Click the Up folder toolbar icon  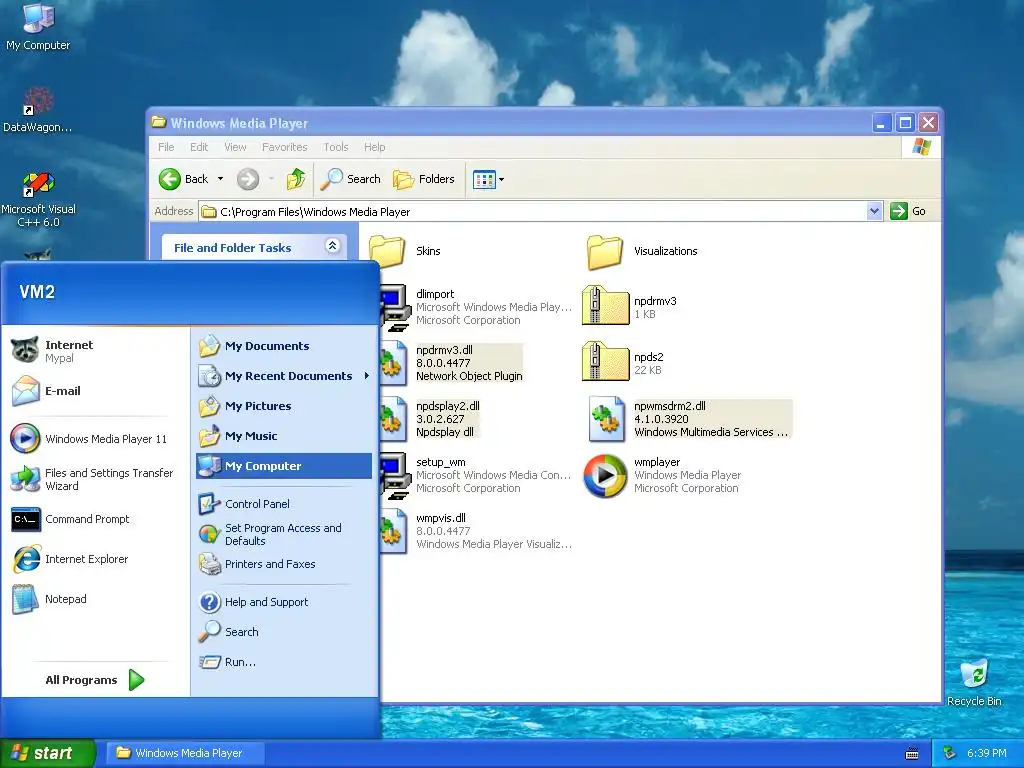(296, 179)
